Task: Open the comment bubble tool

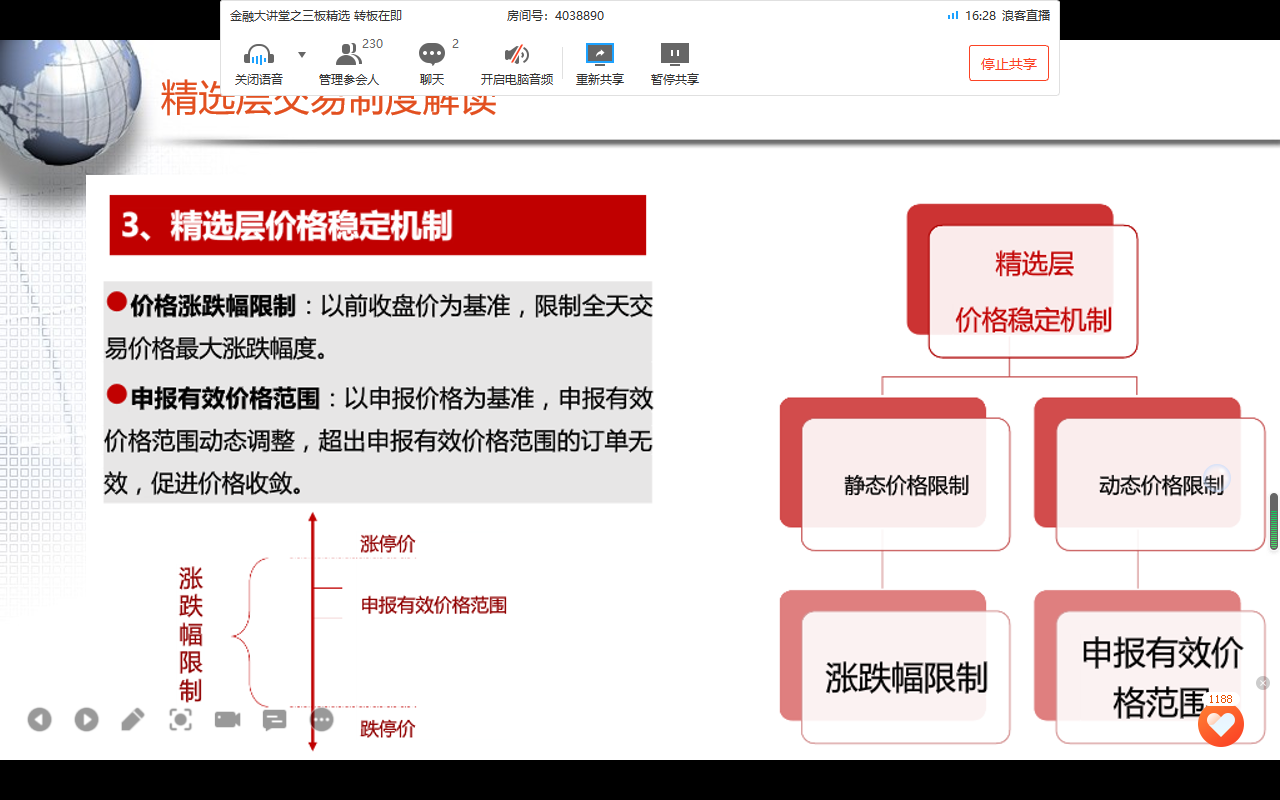Action: click(273, 719)
